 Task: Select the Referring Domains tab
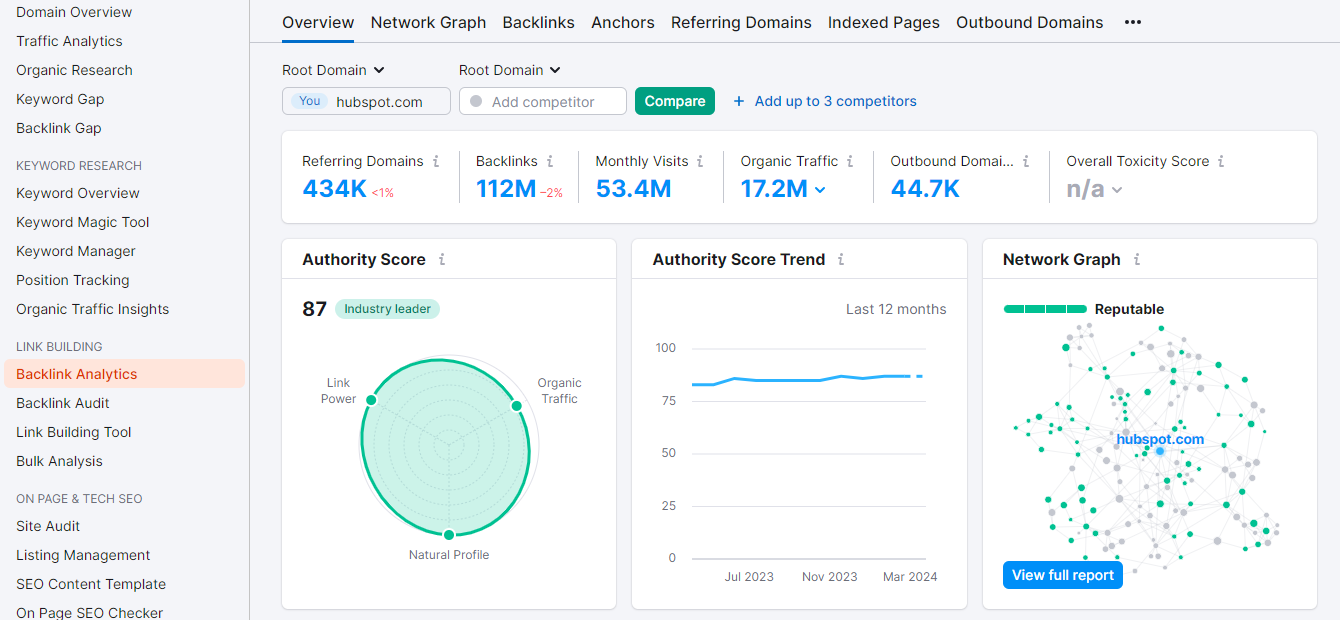pos(741,22)
